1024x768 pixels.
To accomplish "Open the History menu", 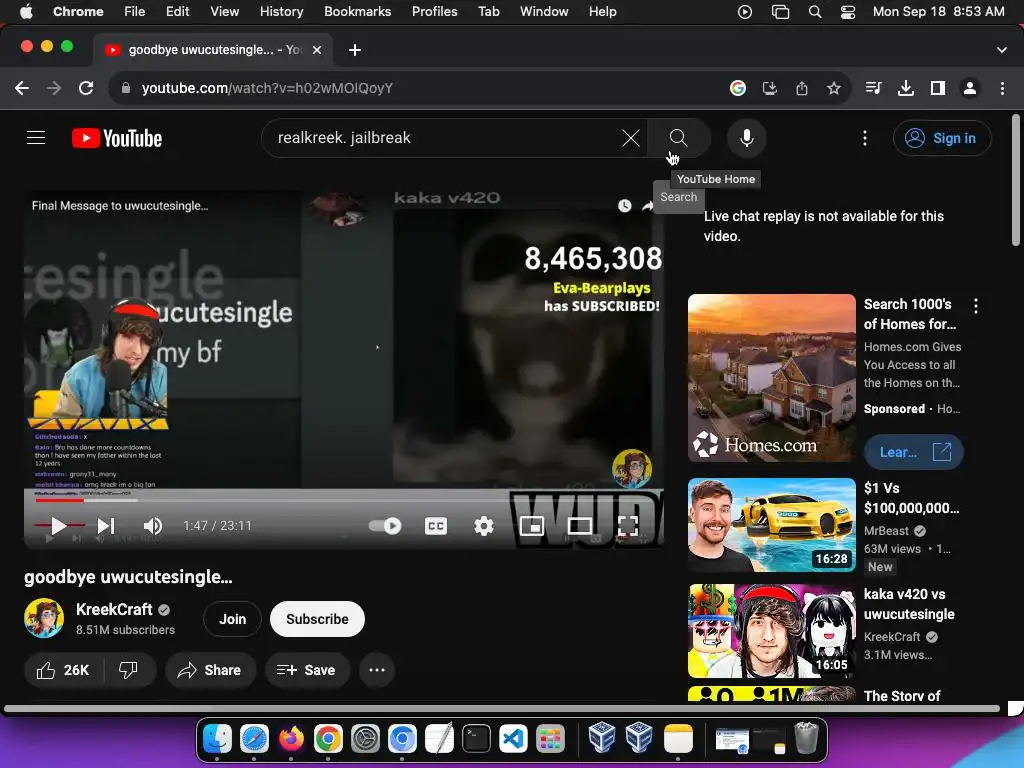I will (281, 11).
